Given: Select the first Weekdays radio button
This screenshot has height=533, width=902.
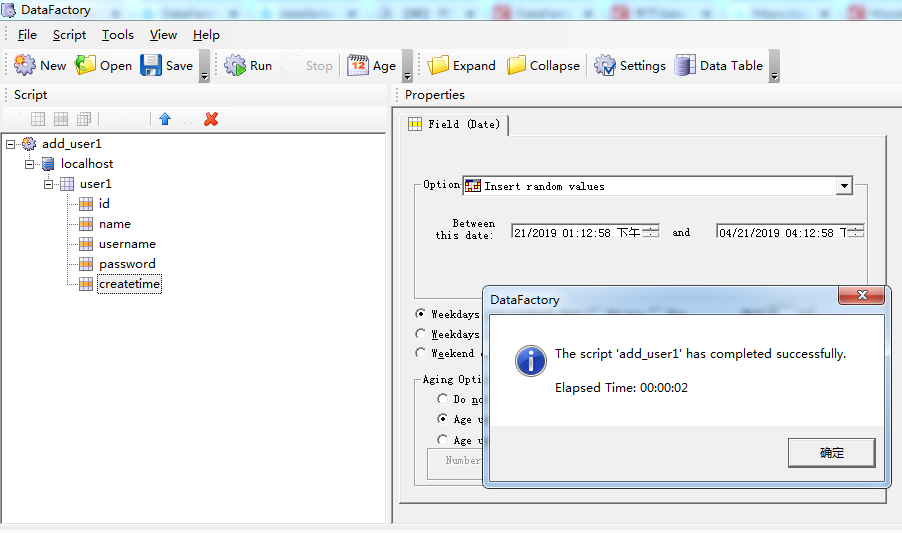Looking at the screenshot, I should [421, 313].
